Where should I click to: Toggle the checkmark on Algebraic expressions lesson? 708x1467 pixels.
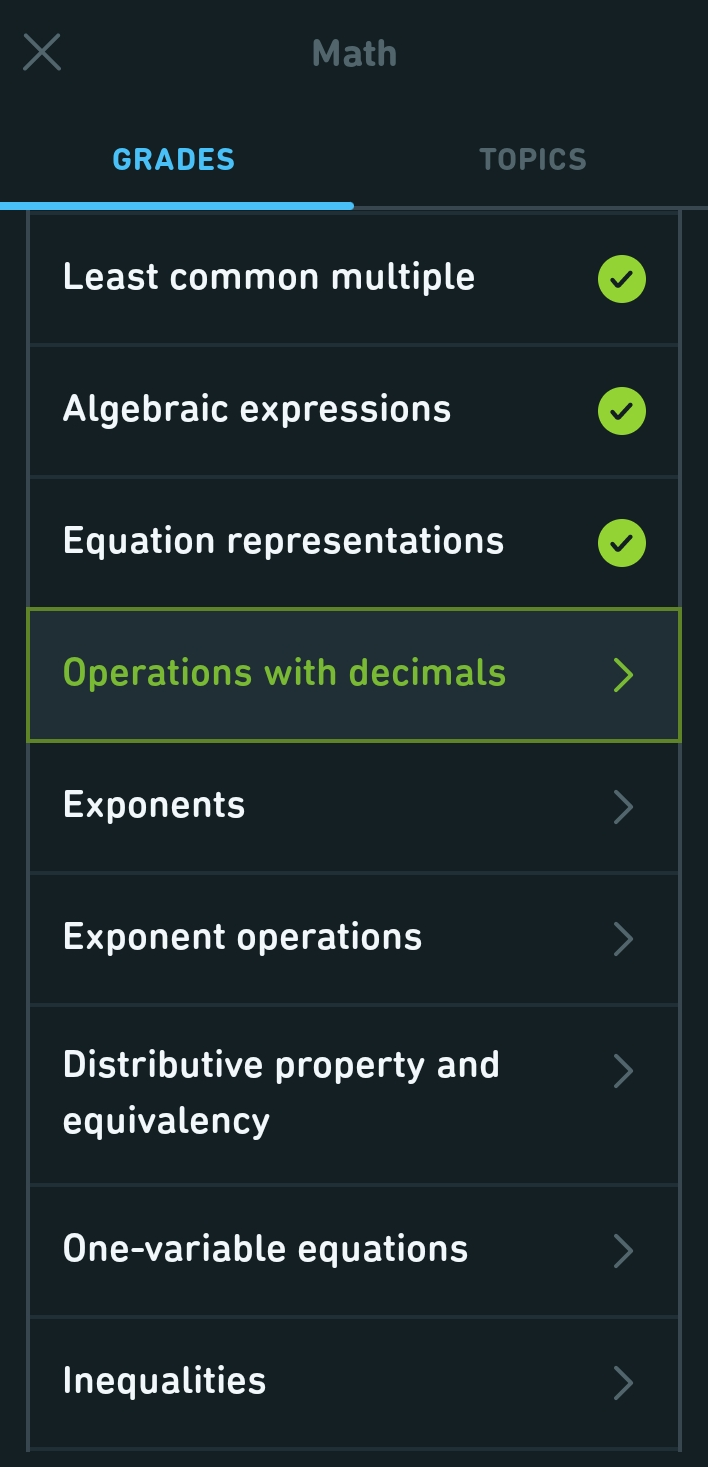pyautogui.click(x=621, y=411)
